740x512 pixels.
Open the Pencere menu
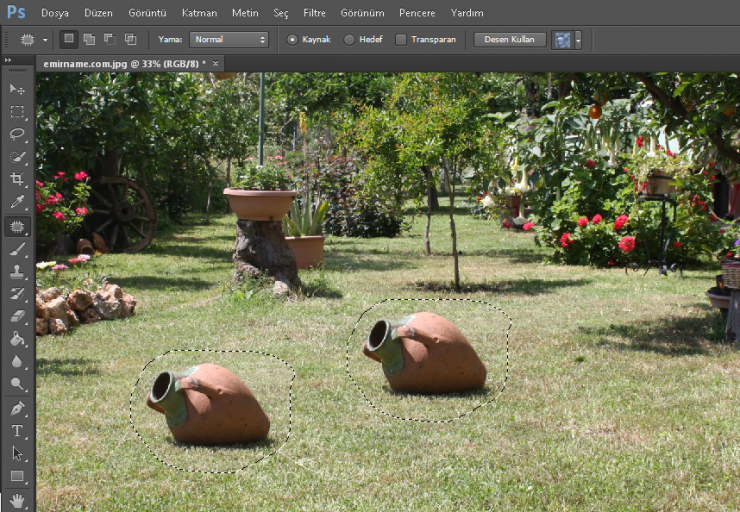[x=417, y=13]
